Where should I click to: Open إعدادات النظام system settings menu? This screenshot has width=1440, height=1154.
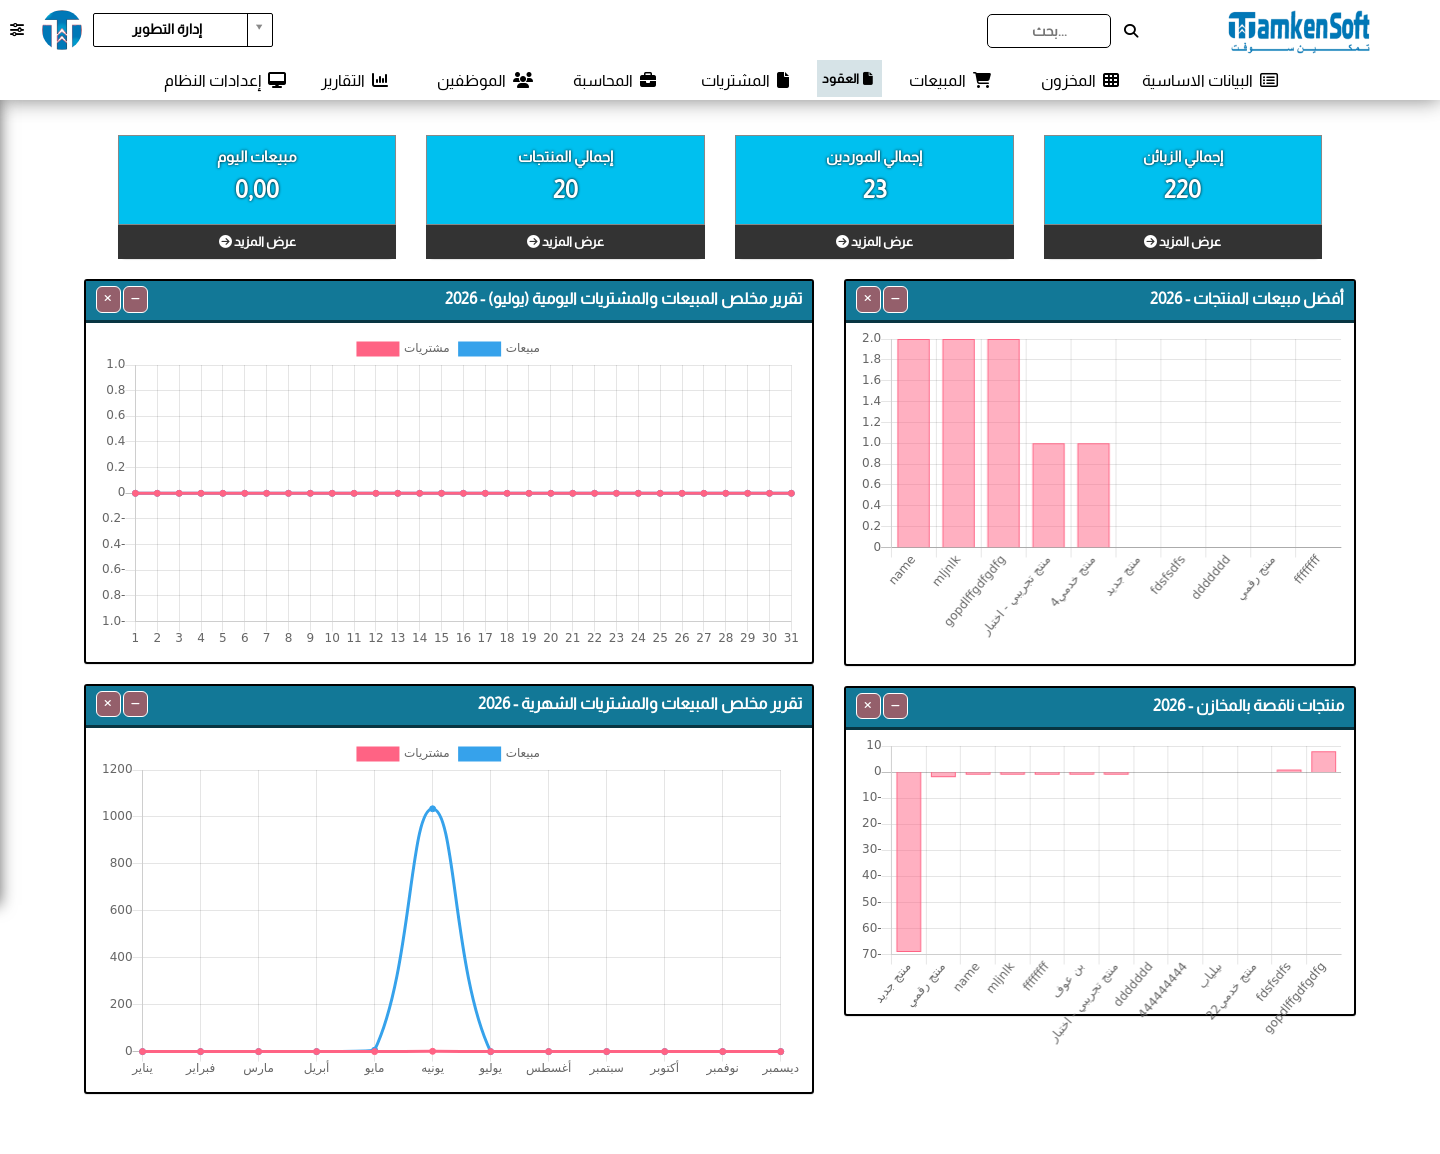tap(225, 80)
